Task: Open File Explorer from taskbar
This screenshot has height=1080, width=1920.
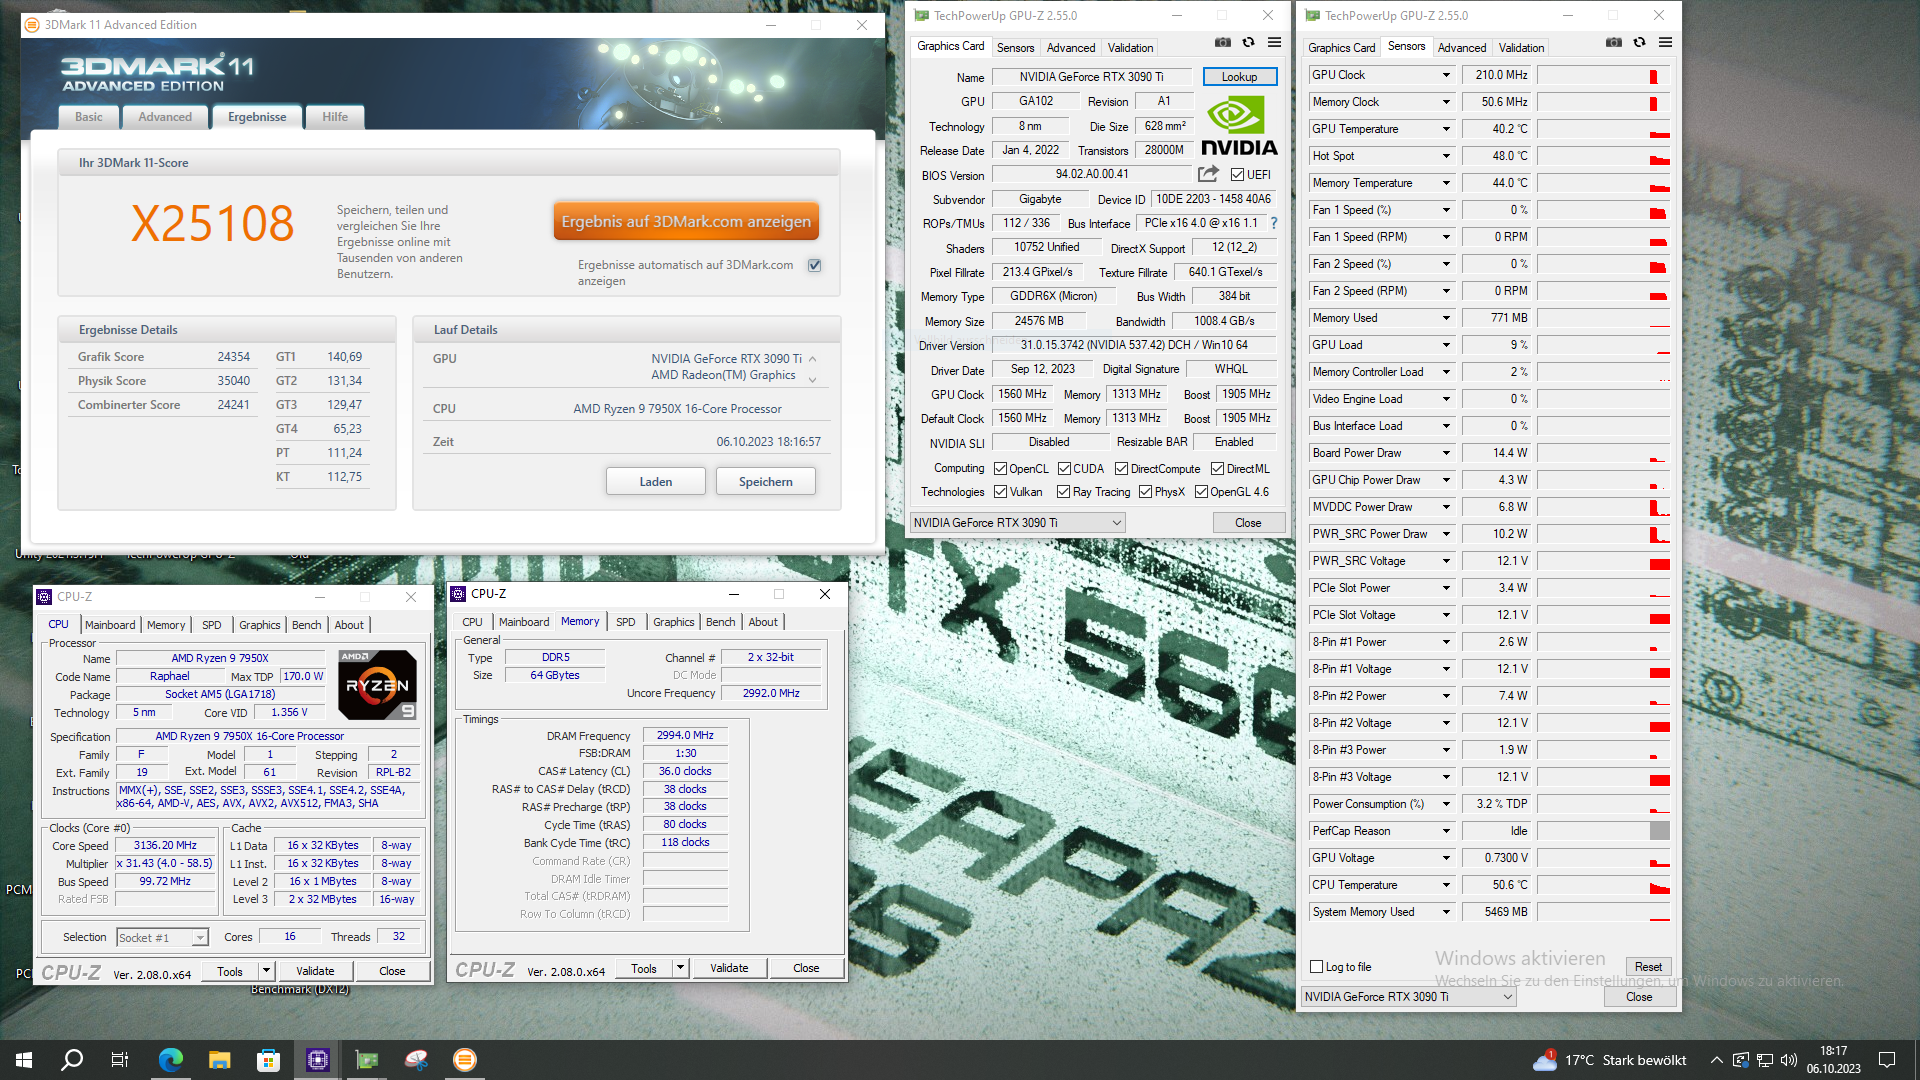Action: 220,1060
